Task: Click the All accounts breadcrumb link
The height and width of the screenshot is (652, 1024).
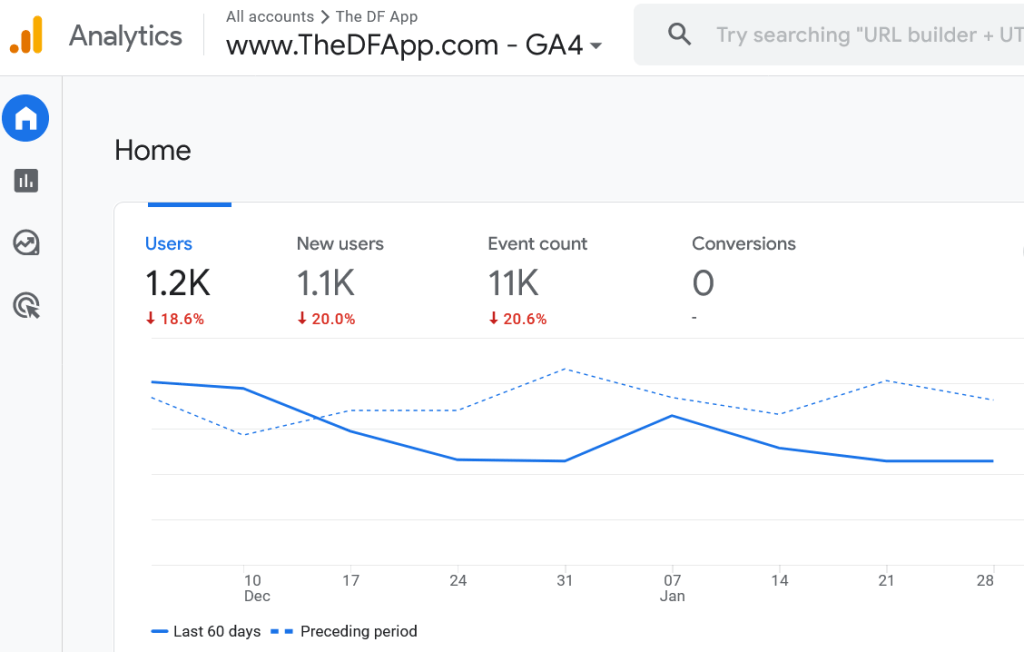Action: tap(269, 16)
